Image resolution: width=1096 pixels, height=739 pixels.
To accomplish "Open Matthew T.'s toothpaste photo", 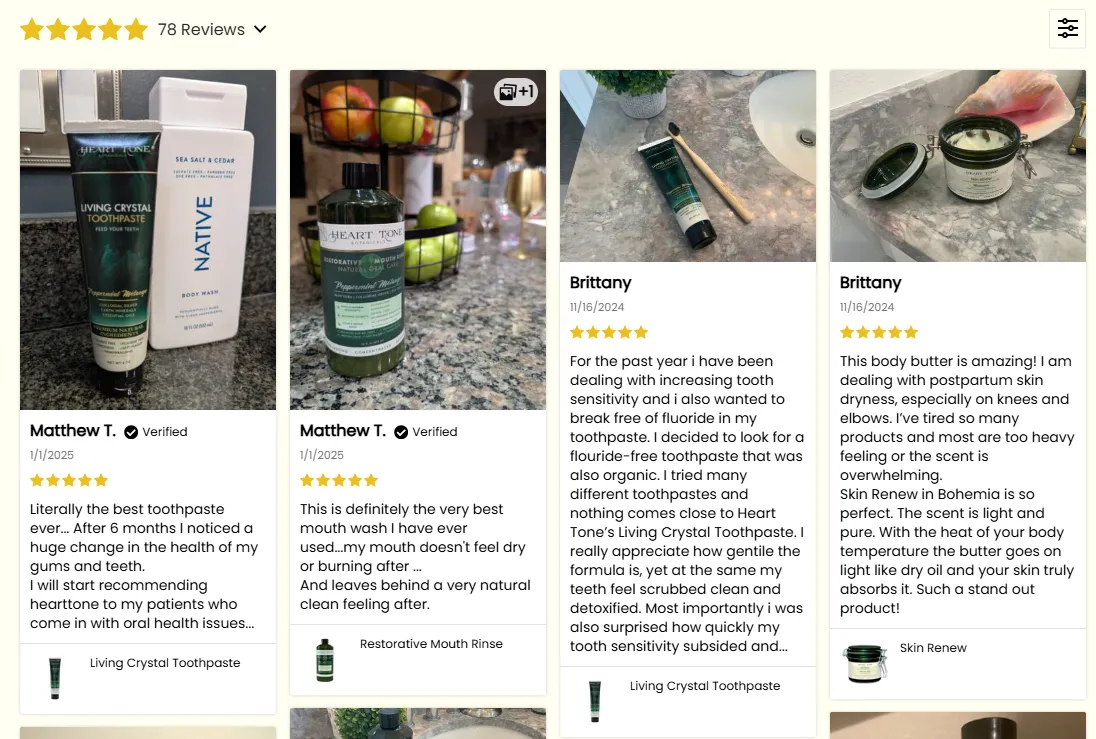I will 147,240.
